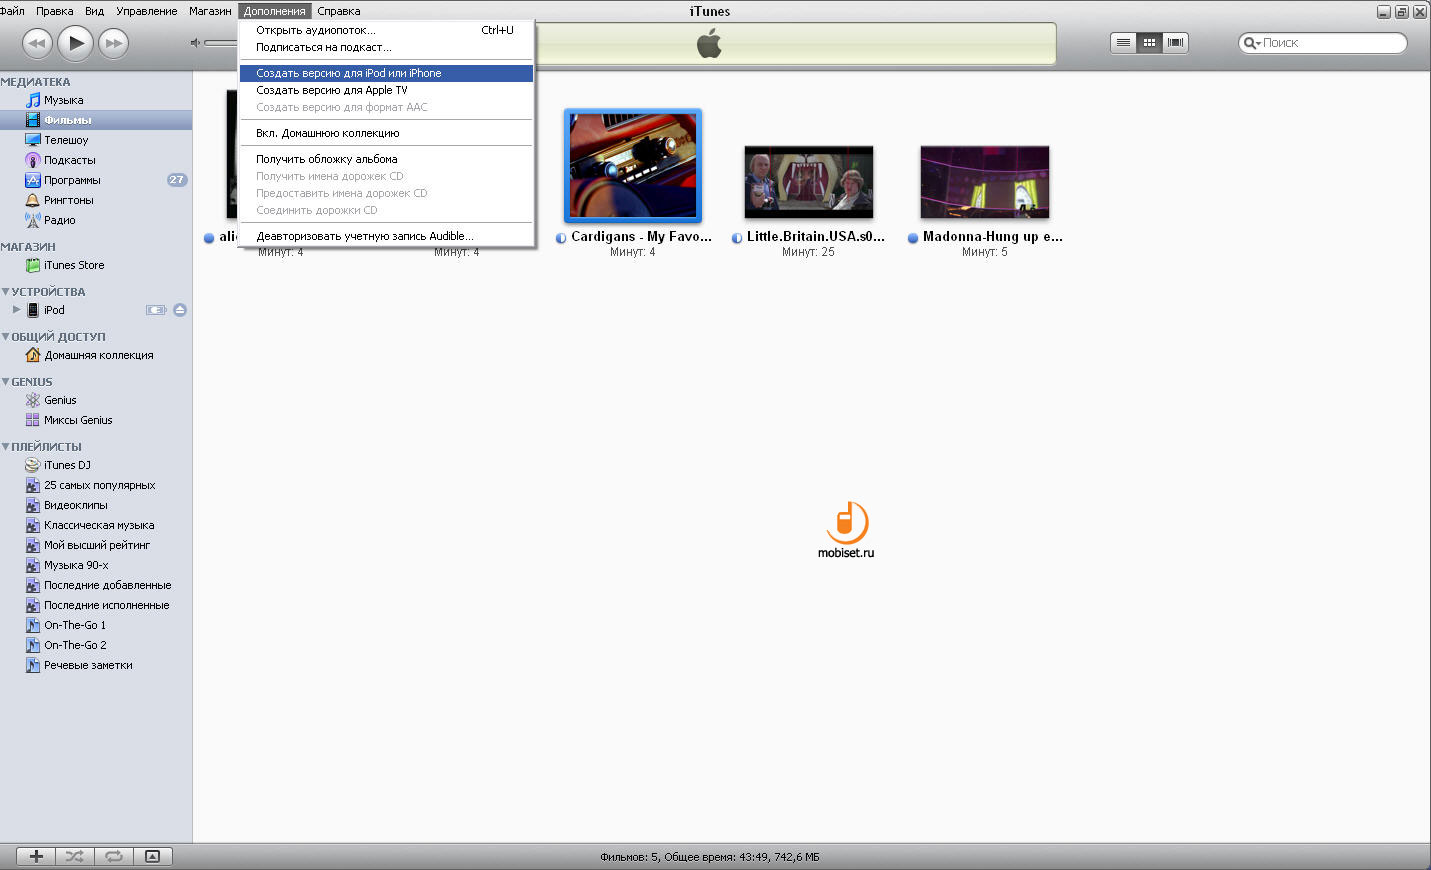Skip to previous track button
Viewport: 1431px width, 870px height.
click(37, 43)
